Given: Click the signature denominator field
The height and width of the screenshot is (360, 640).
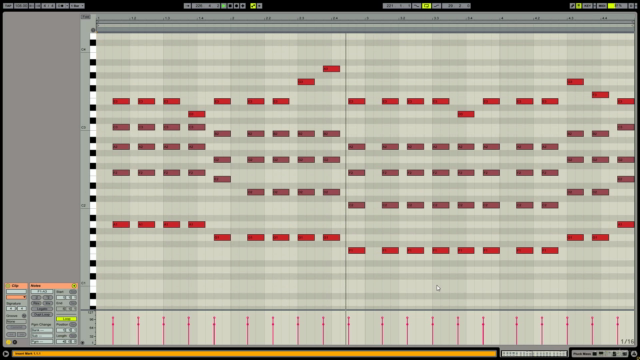Looking at the screenshot, I should coord(22,309).
